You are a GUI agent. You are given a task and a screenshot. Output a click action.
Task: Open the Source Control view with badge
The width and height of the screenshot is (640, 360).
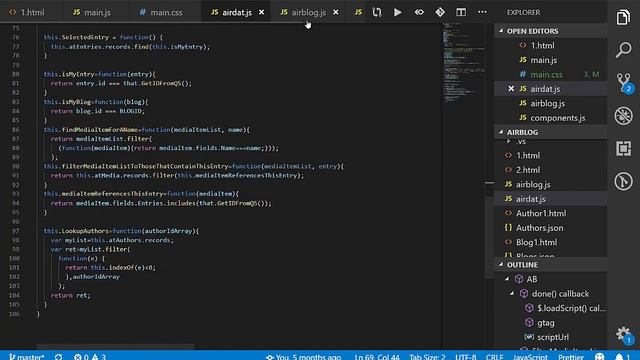coord(624,83)
